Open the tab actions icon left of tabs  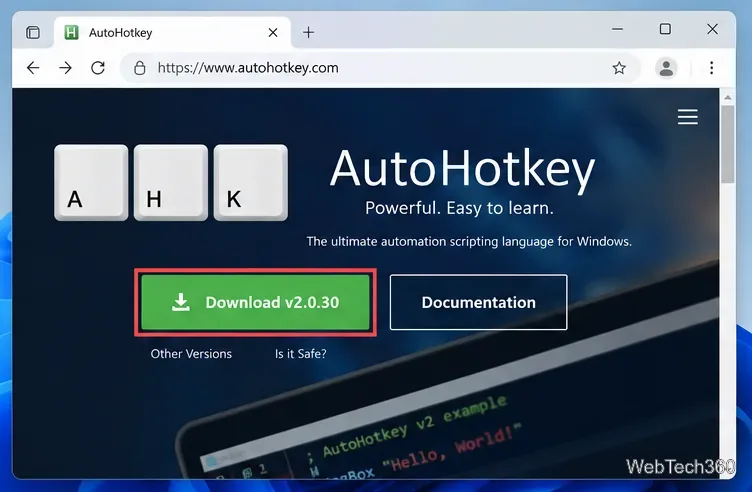33,33
